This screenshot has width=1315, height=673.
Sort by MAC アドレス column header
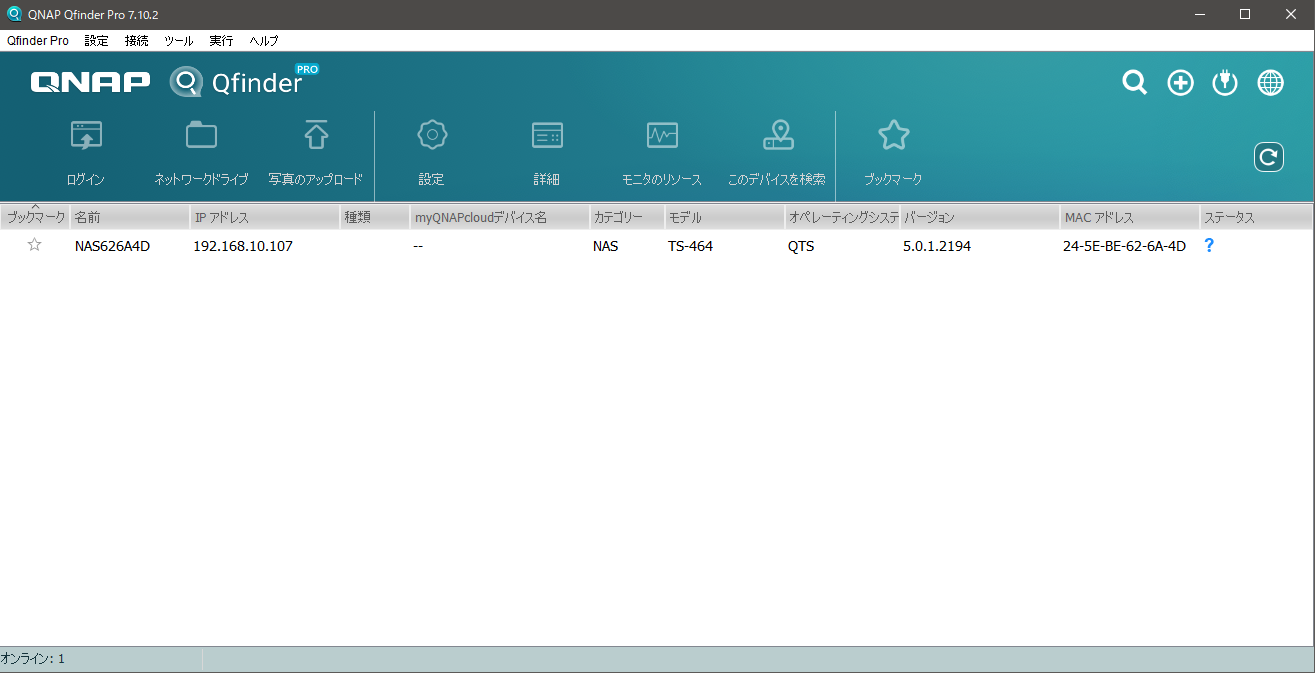(x=1130, y=217)
